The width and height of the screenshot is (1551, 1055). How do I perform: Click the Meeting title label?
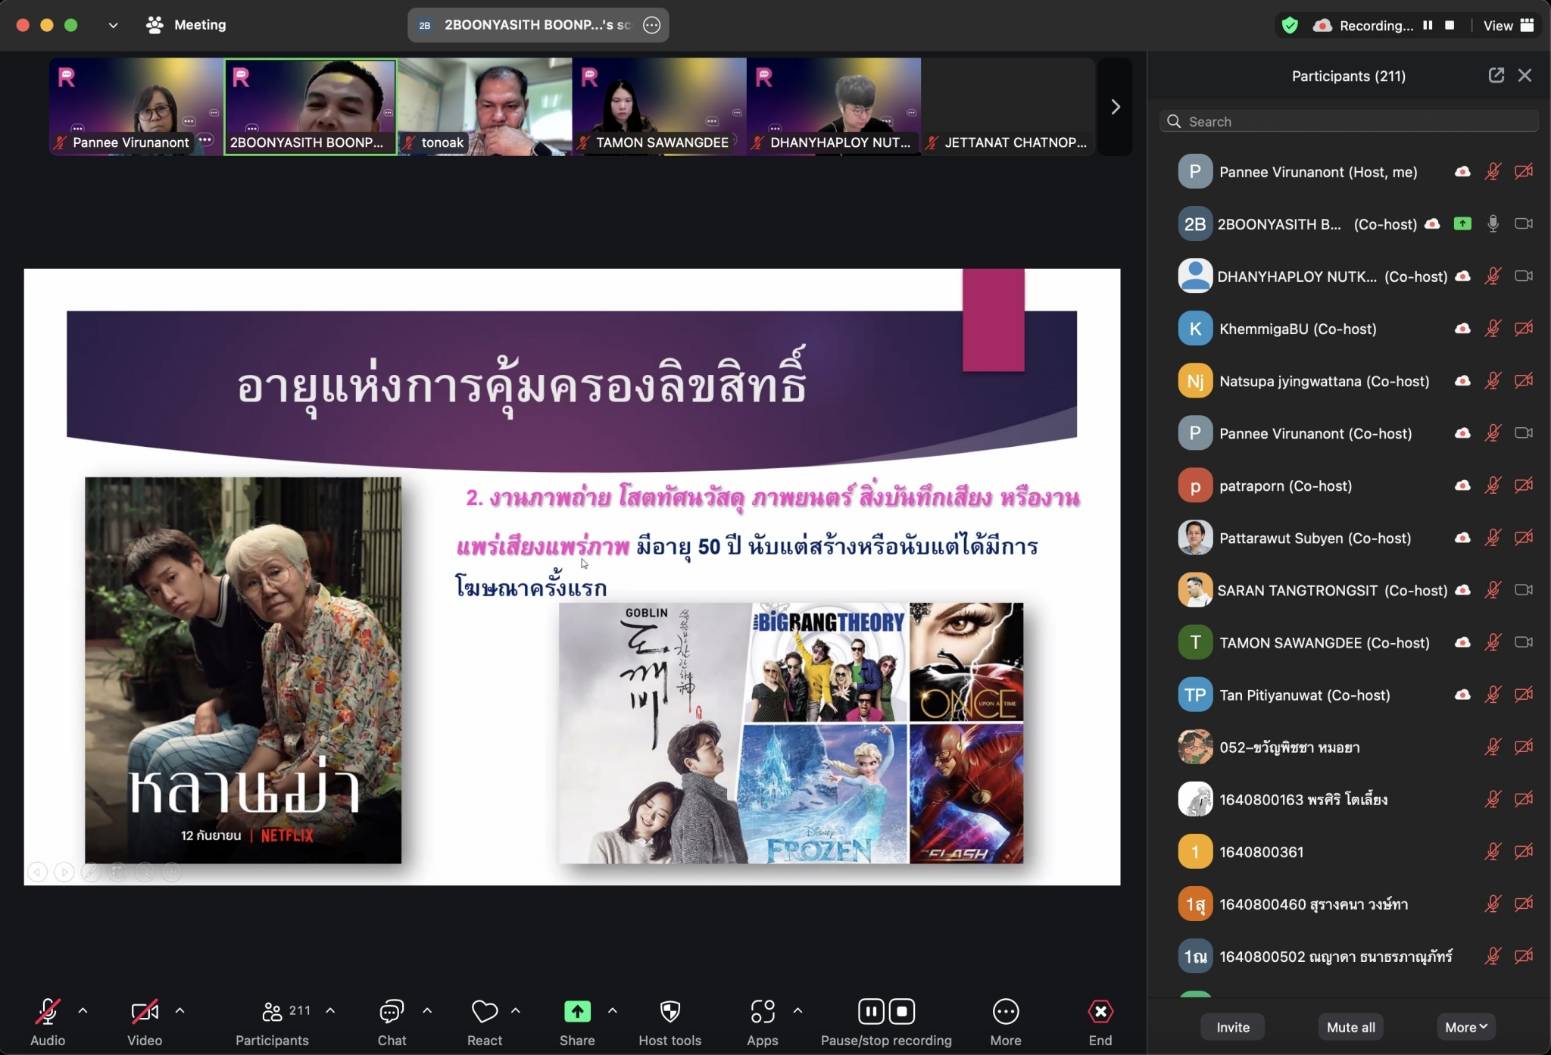[x=200, y=25]
